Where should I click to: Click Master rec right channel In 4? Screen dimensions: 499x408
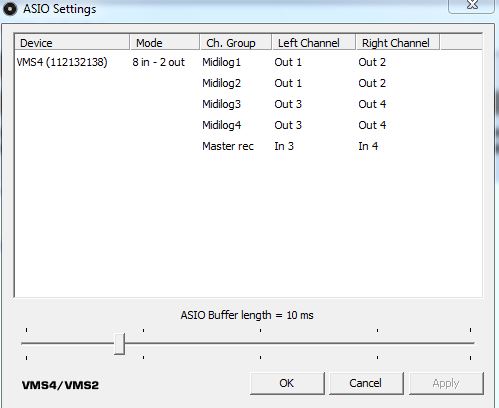[x=368, y=146]
